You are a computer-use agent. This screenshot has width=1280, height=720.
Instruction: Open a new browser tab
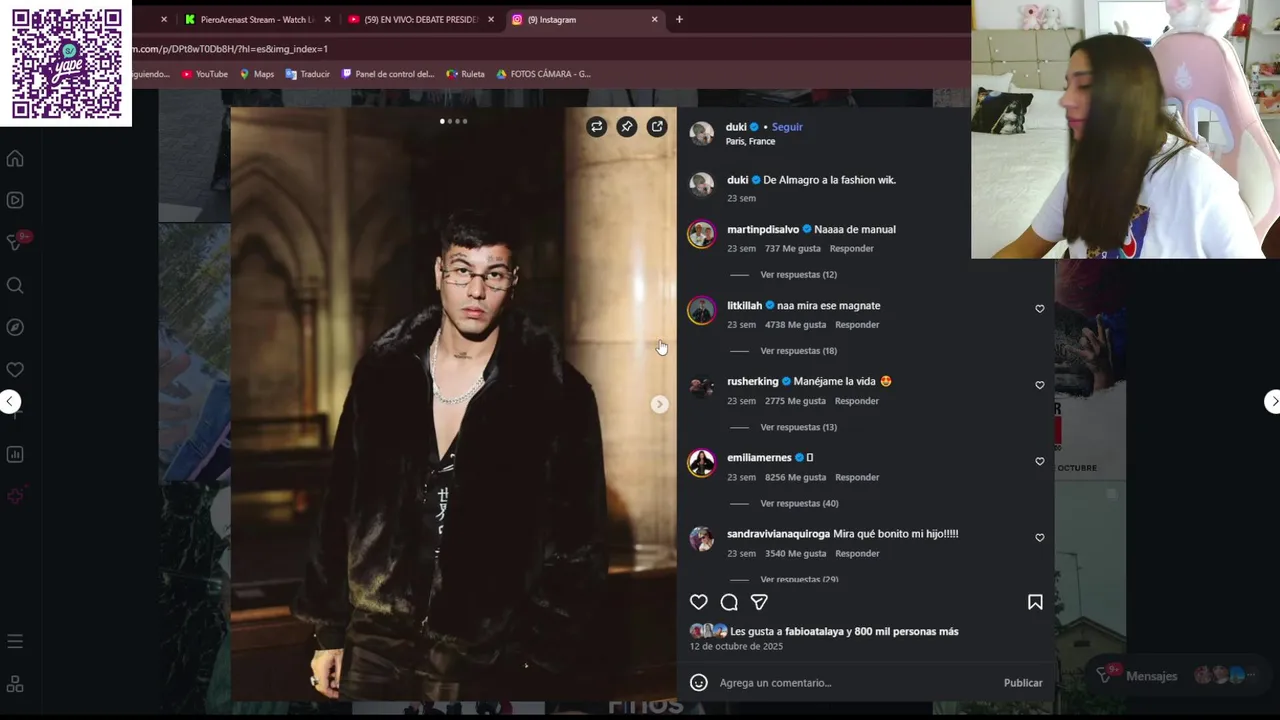(679, 19)
